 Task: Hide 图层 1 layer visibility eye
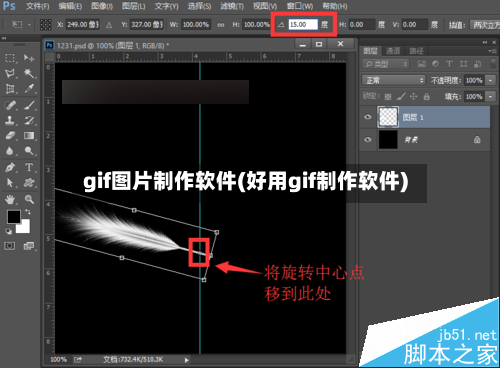pyautogui.click(x=368, y=117)
